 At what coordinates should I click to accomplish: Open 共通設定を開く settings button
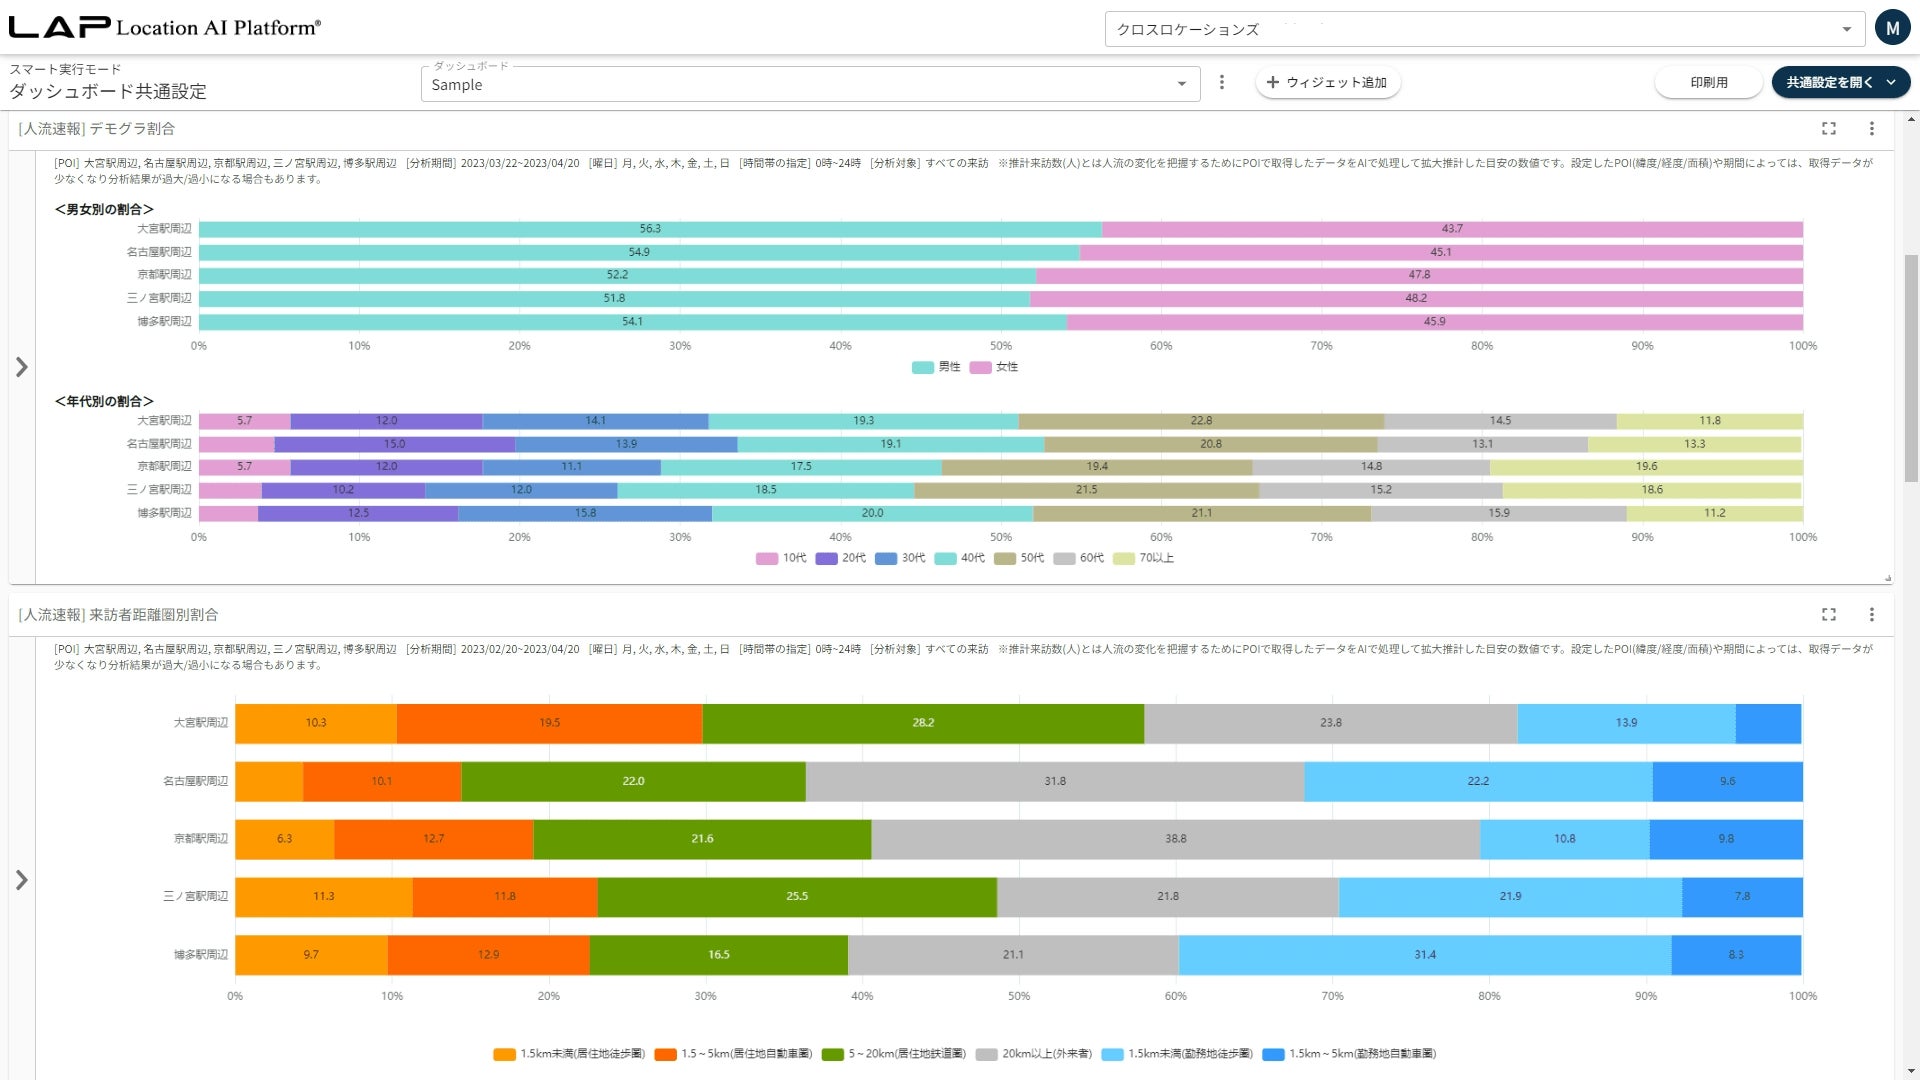click(1840, 82)
